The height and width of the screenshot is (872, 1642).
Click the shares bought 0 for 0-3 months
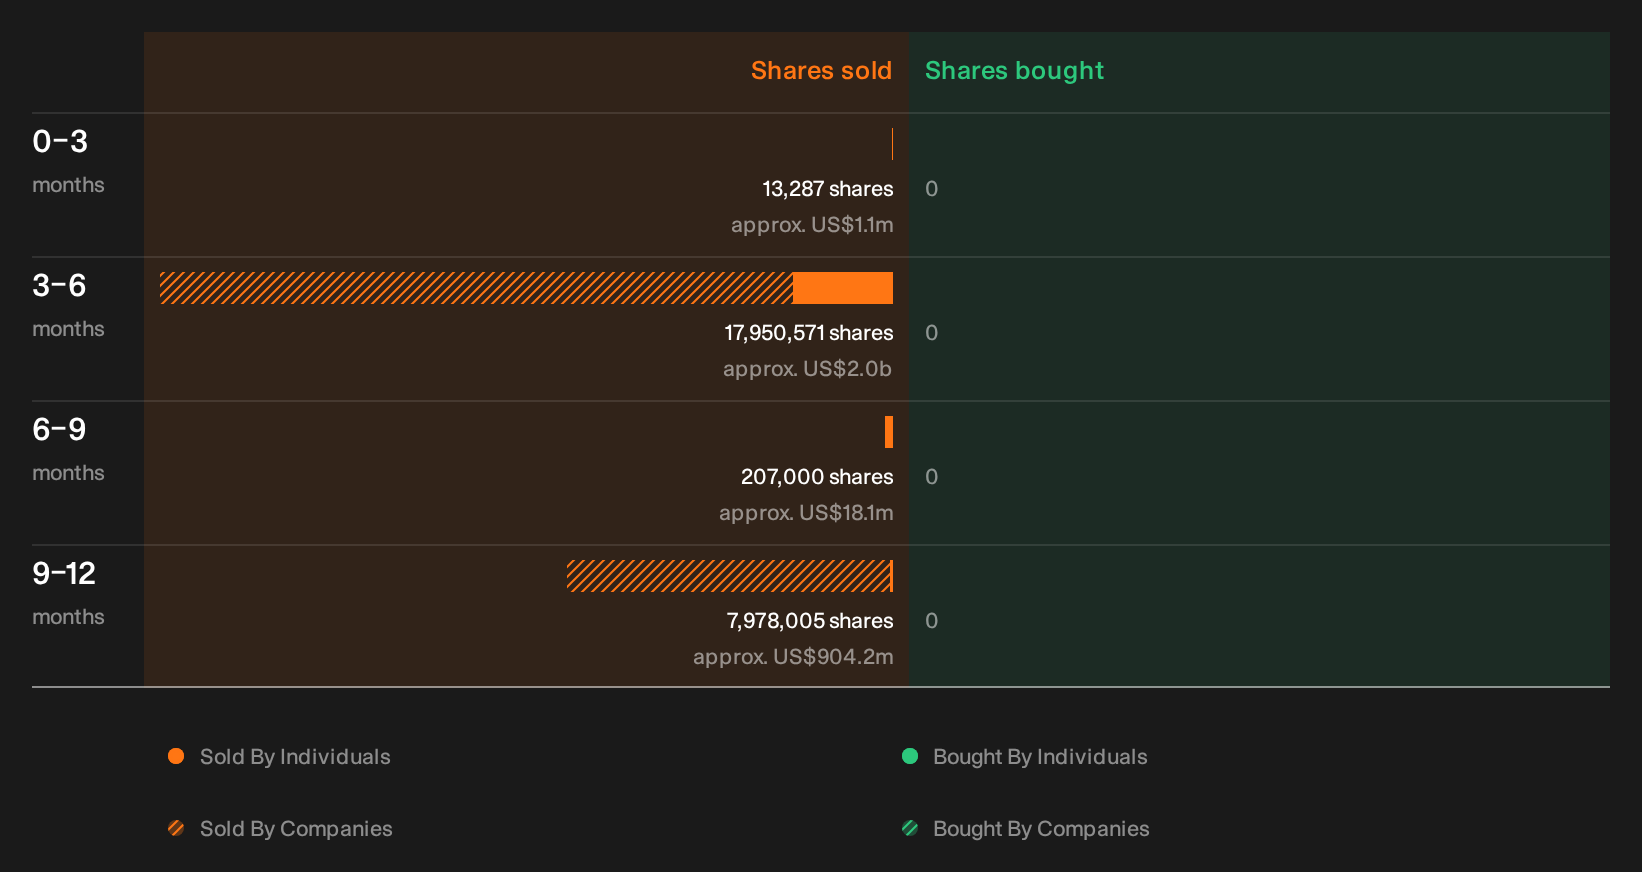coord(931,189)
